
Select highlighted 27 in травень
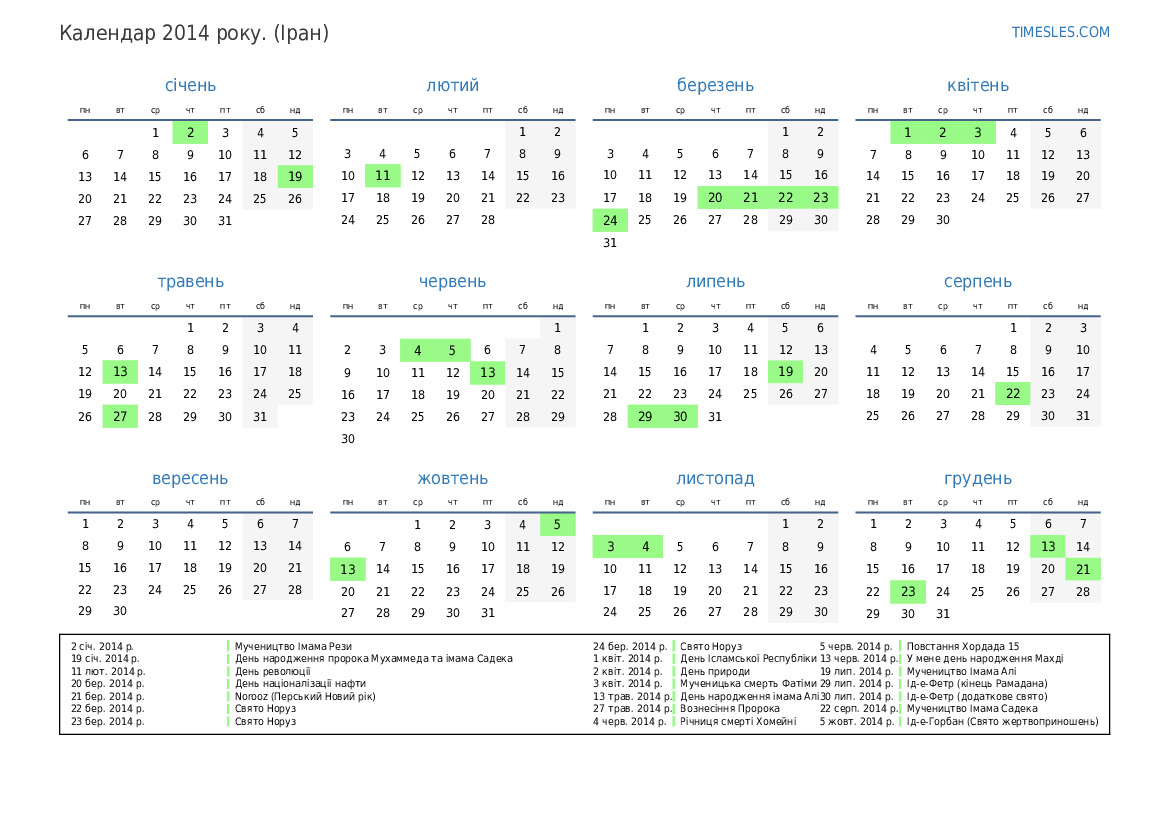pos(120,417)
